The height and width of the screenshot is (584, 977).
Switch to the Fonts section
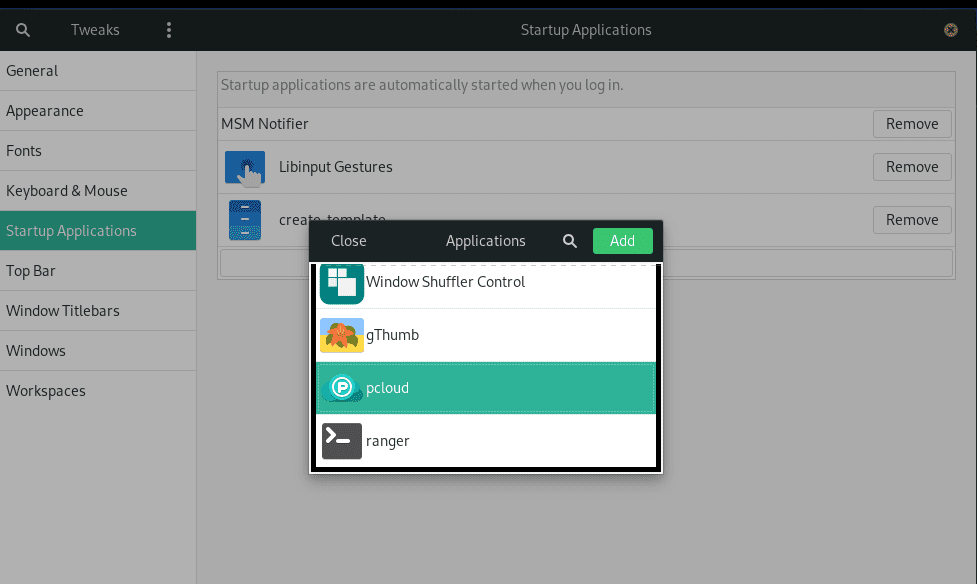[x=25, y=150]
